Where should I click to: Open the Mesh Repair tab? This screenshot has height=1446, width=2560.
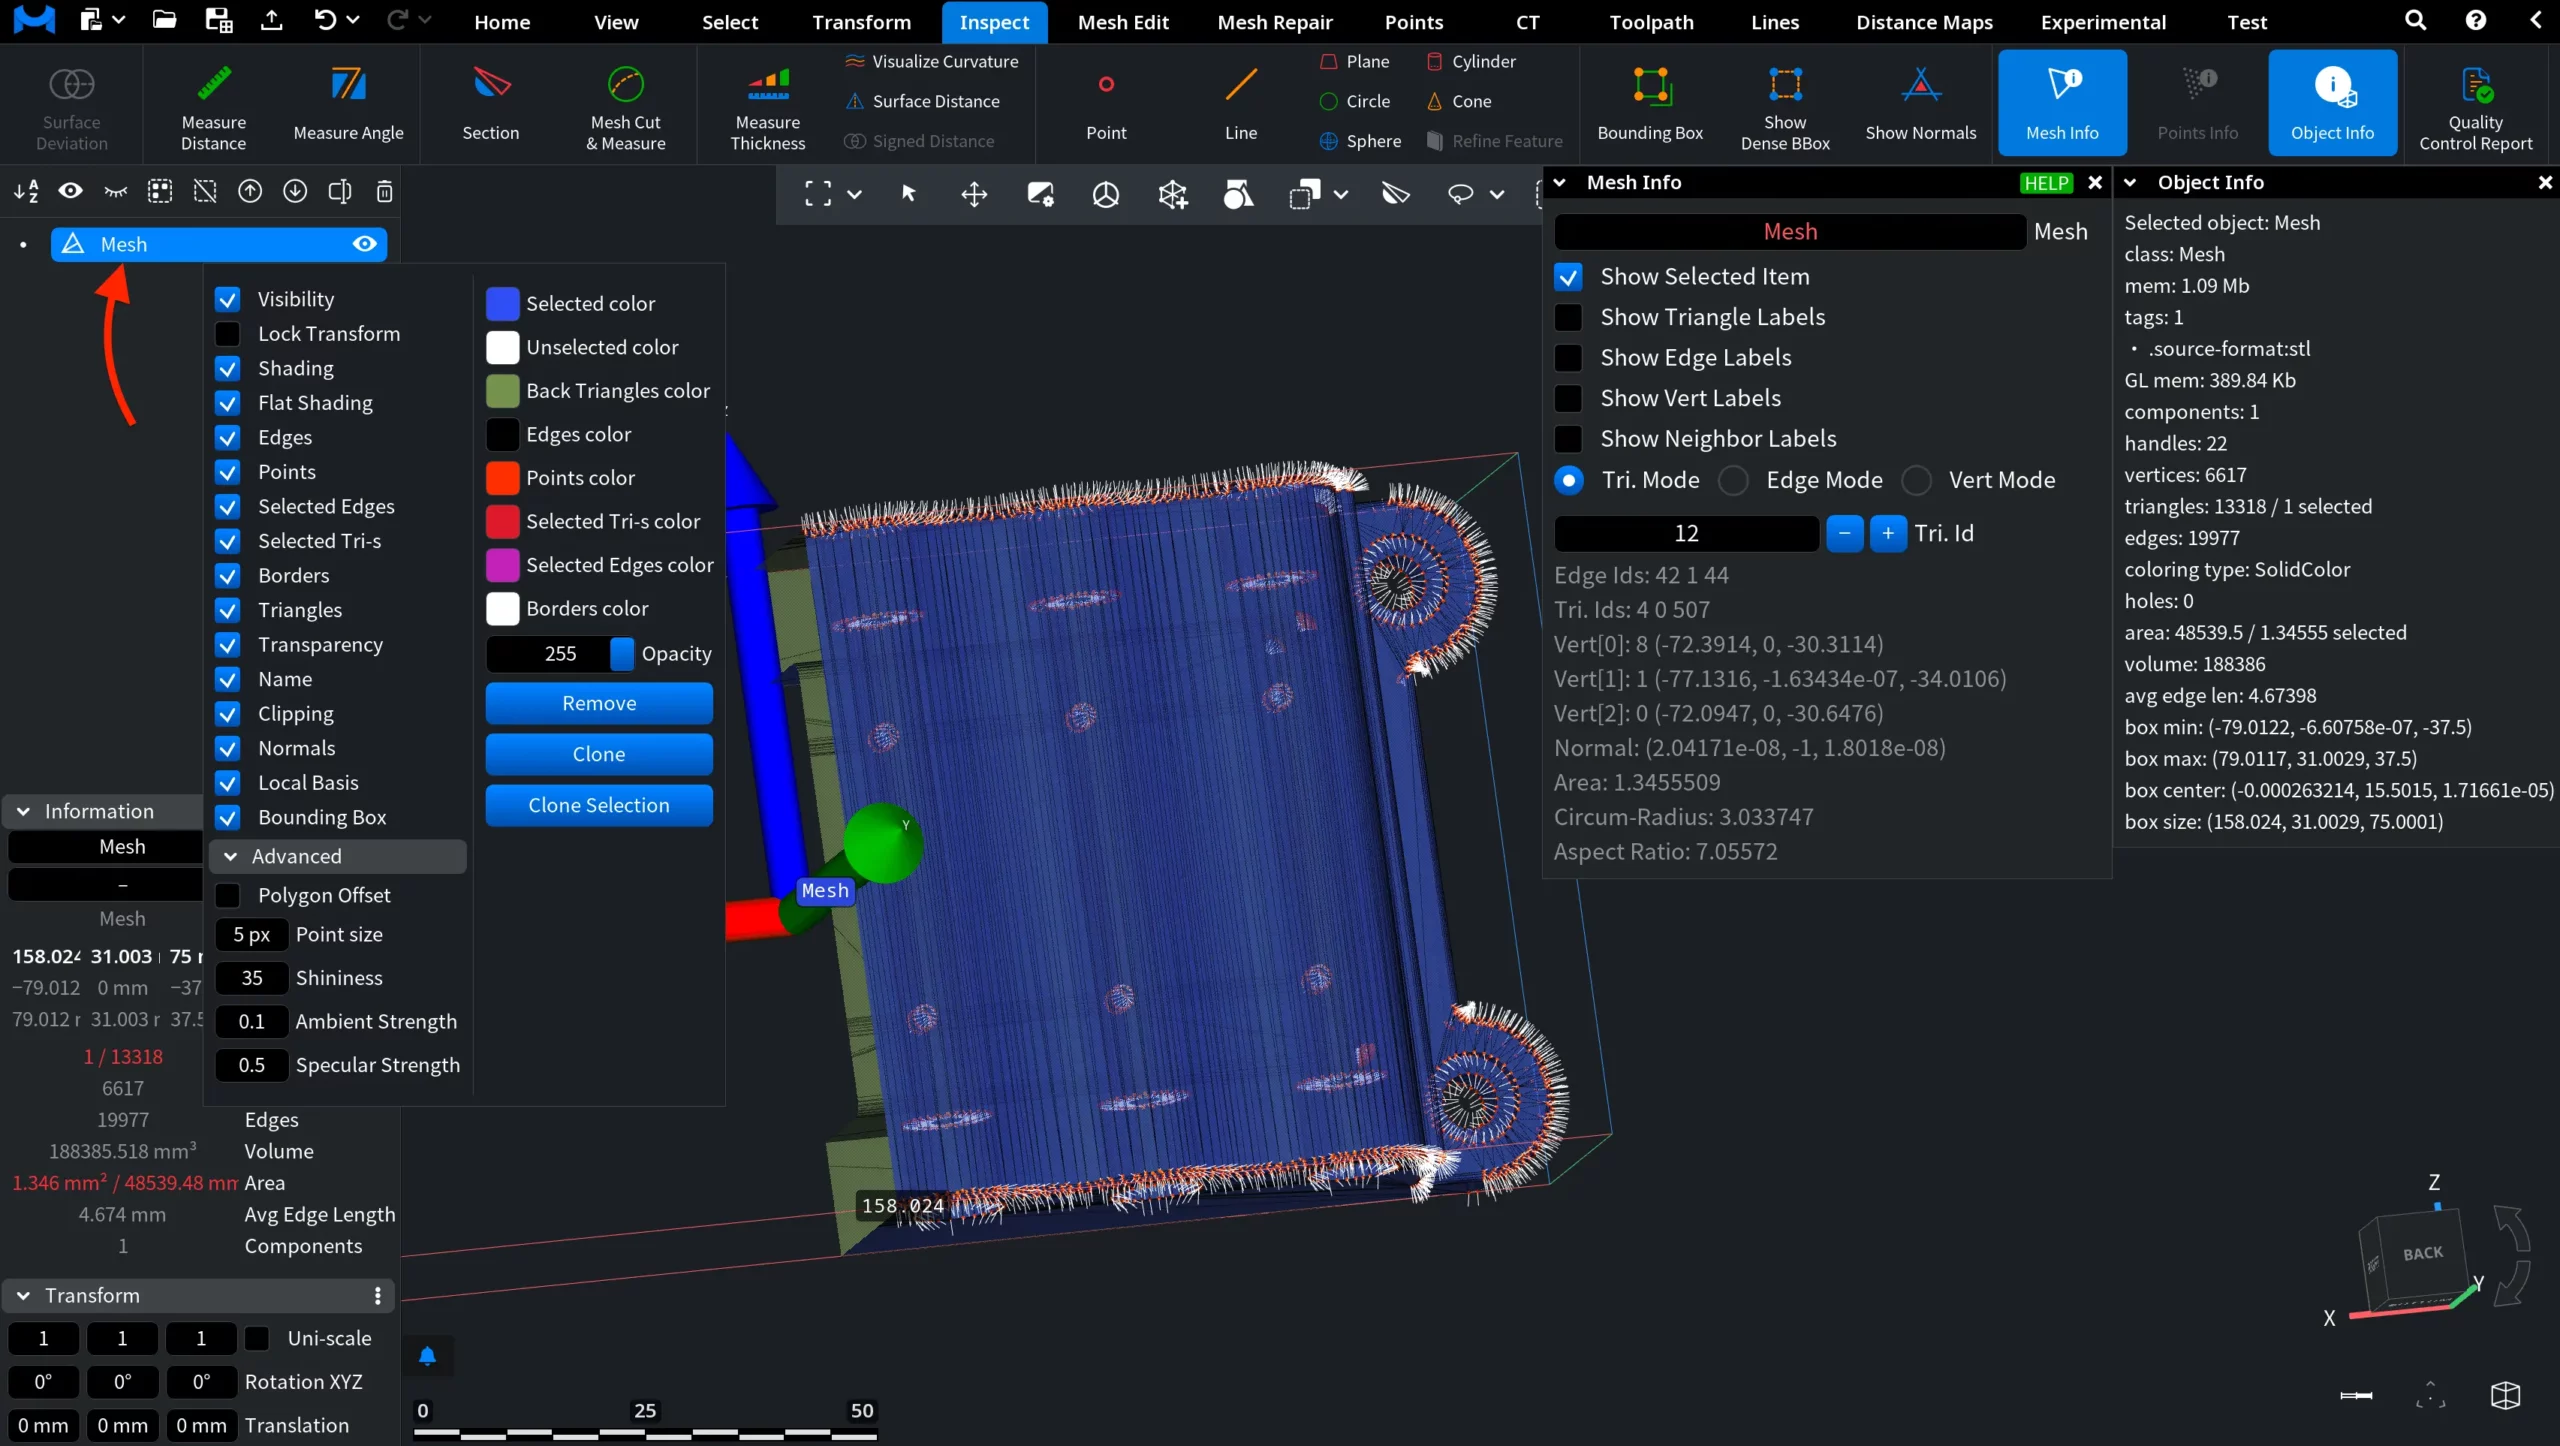tap(1275, 22)
